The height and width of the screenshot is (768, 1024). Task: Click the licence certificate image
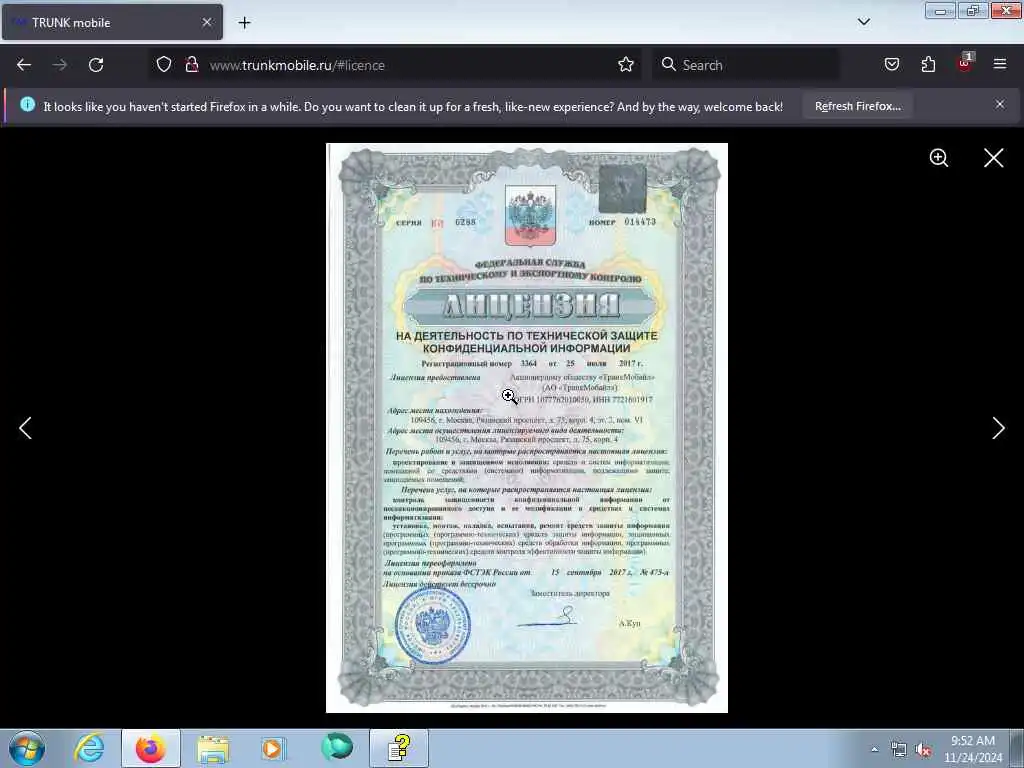(526, 428)
